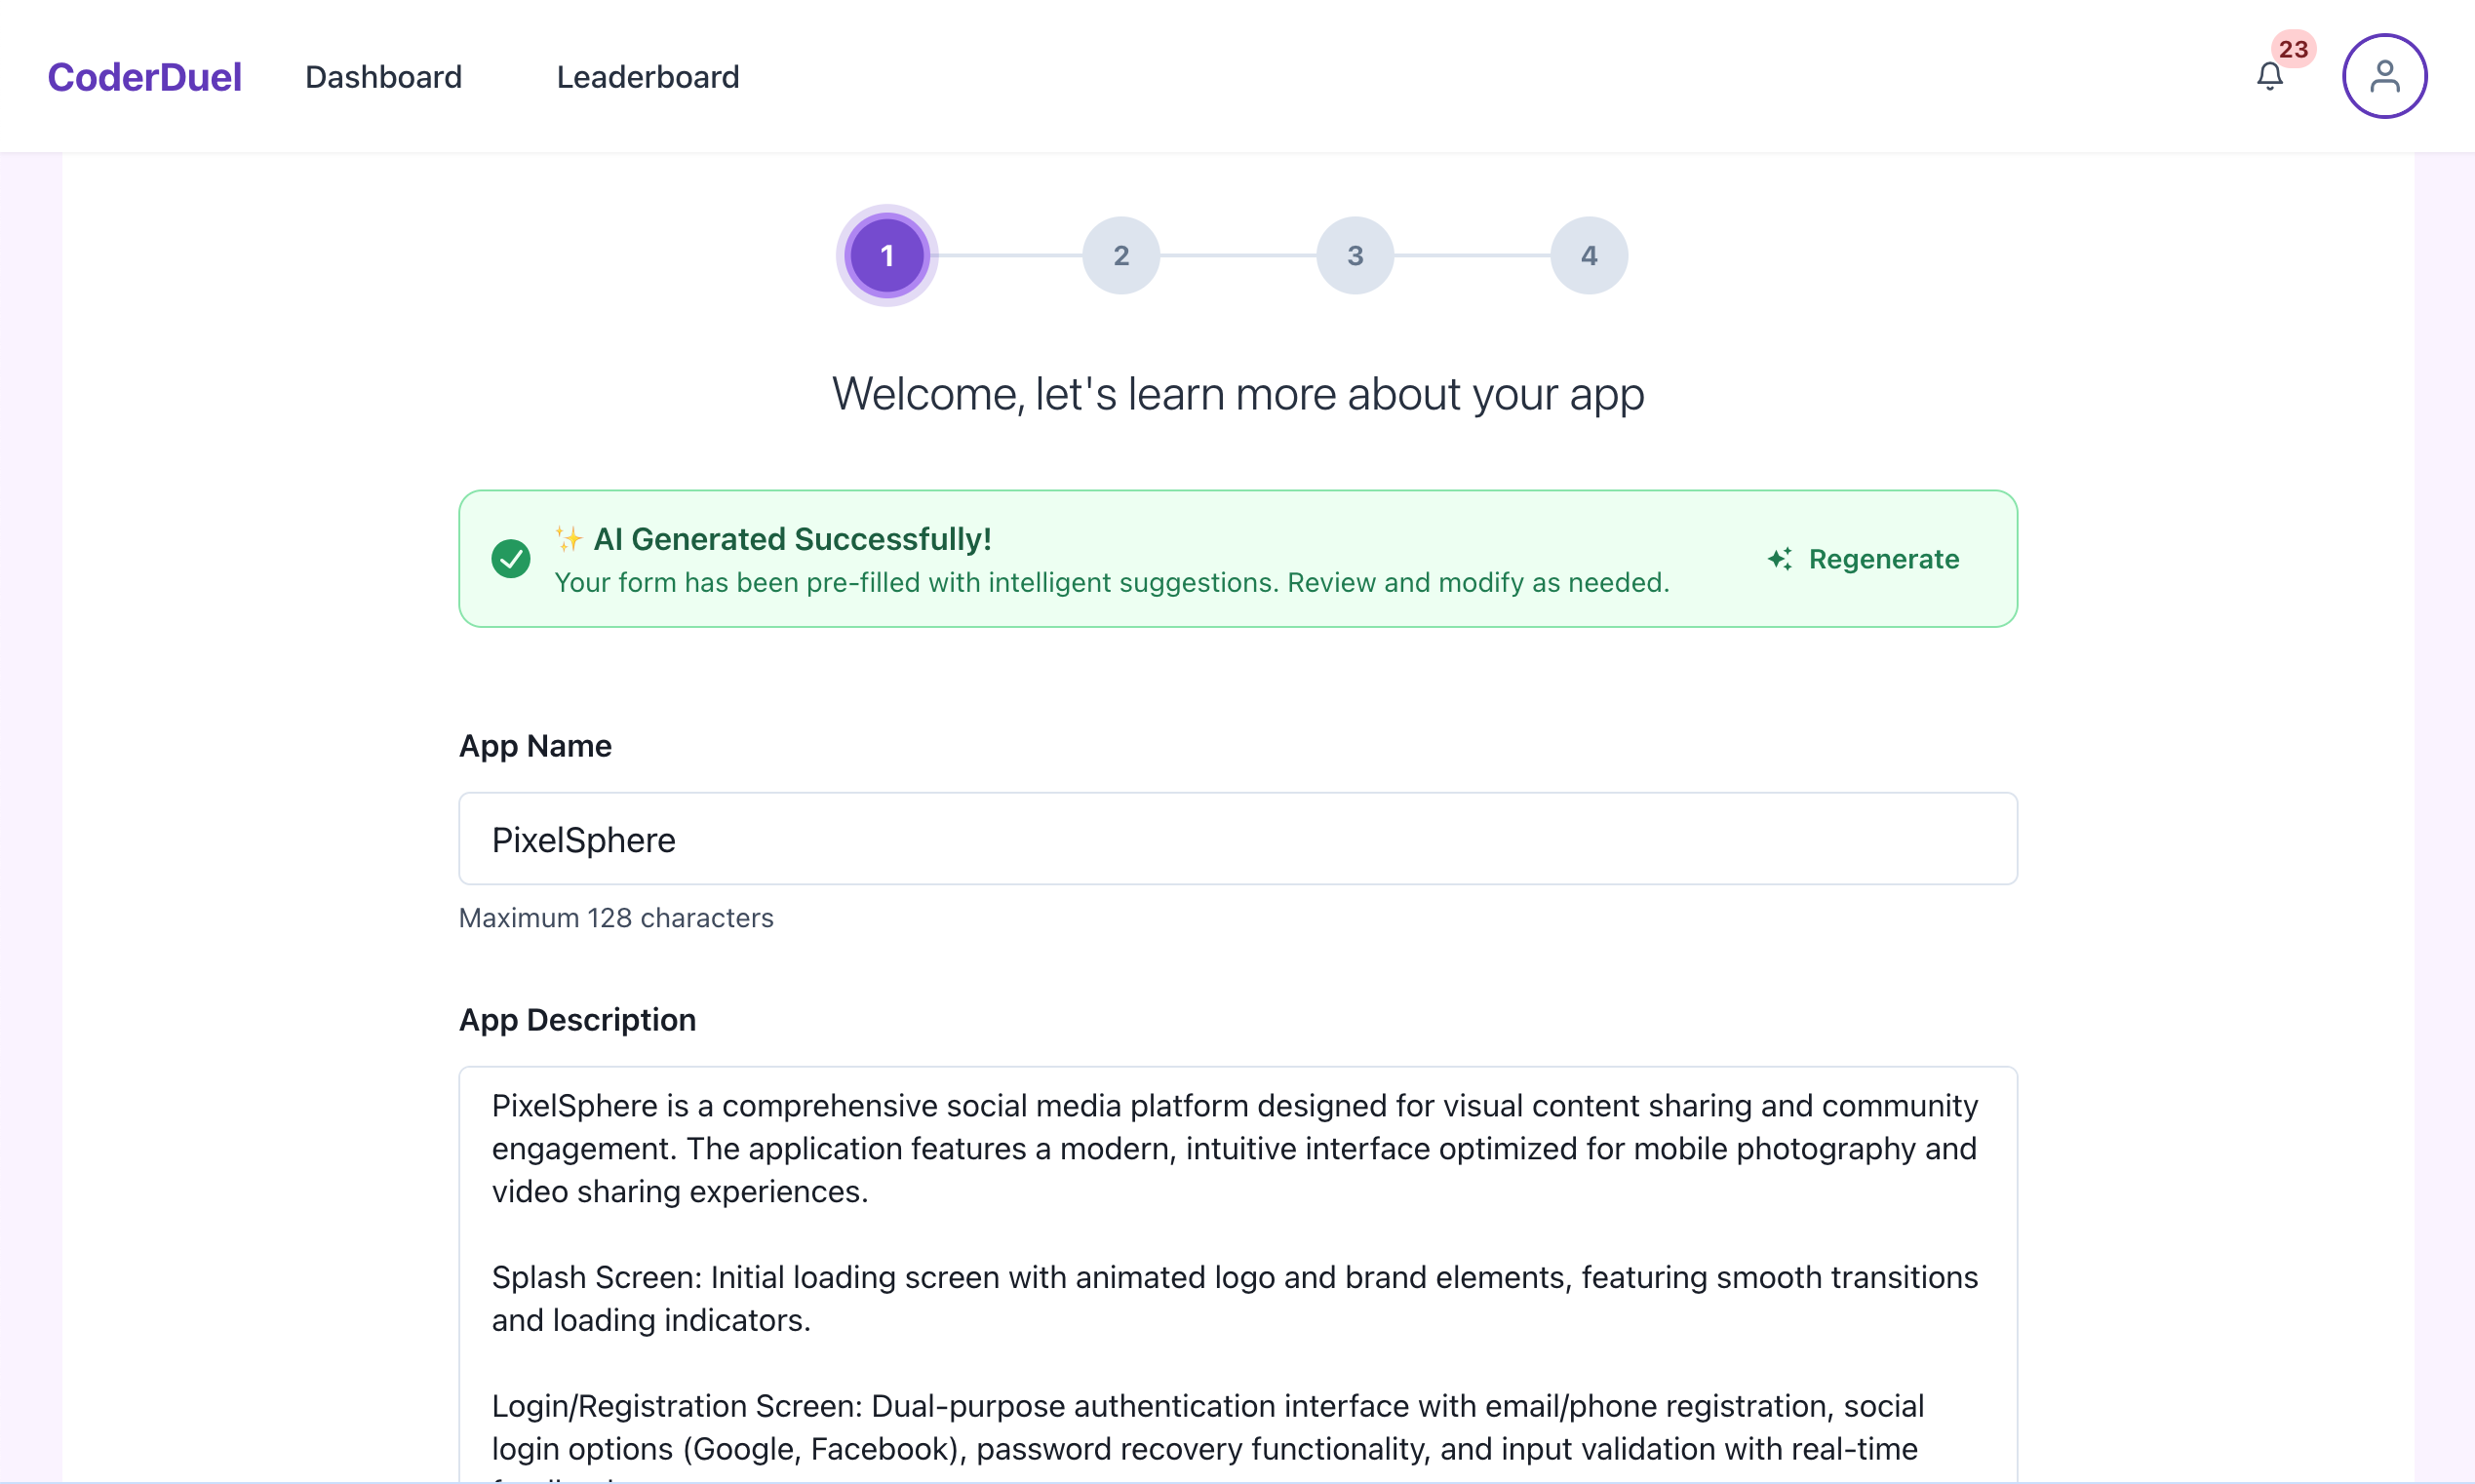This screenshot has height=1484, width=2475.
Task: Click the sparkle icon beside Regenerate
Action: [1780, 559]
